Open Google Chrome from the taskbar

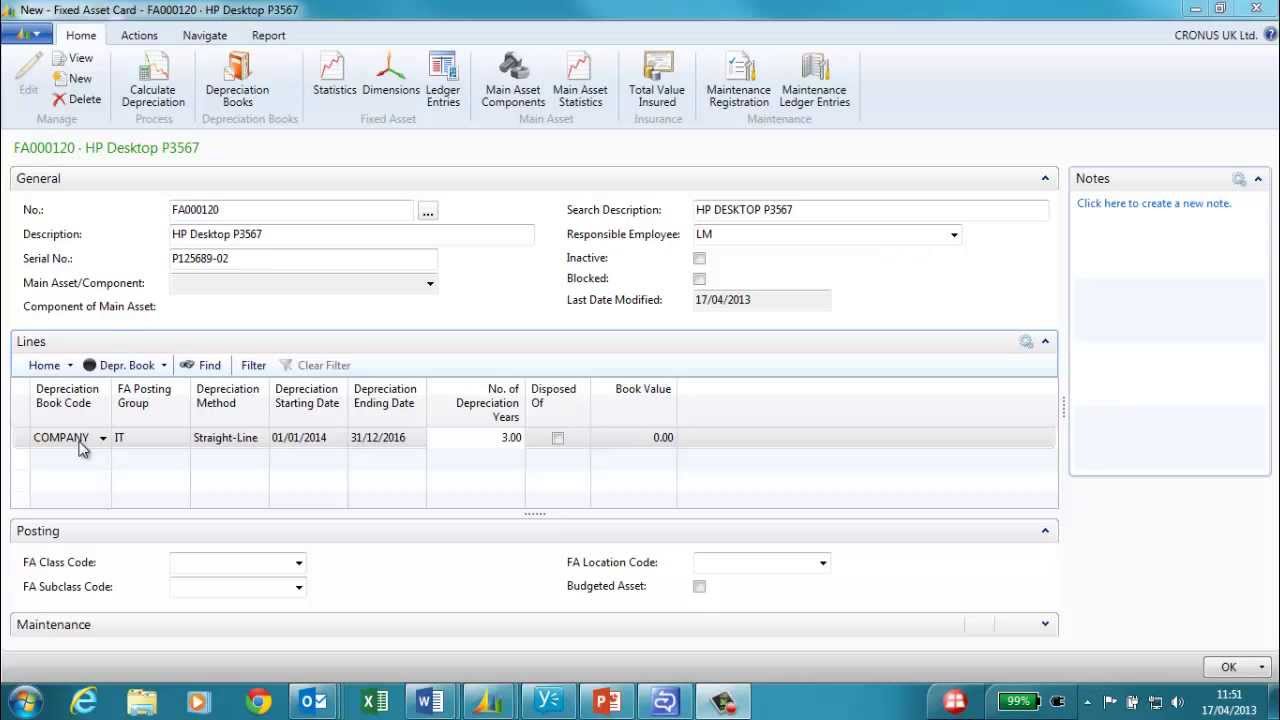point(258,701)
